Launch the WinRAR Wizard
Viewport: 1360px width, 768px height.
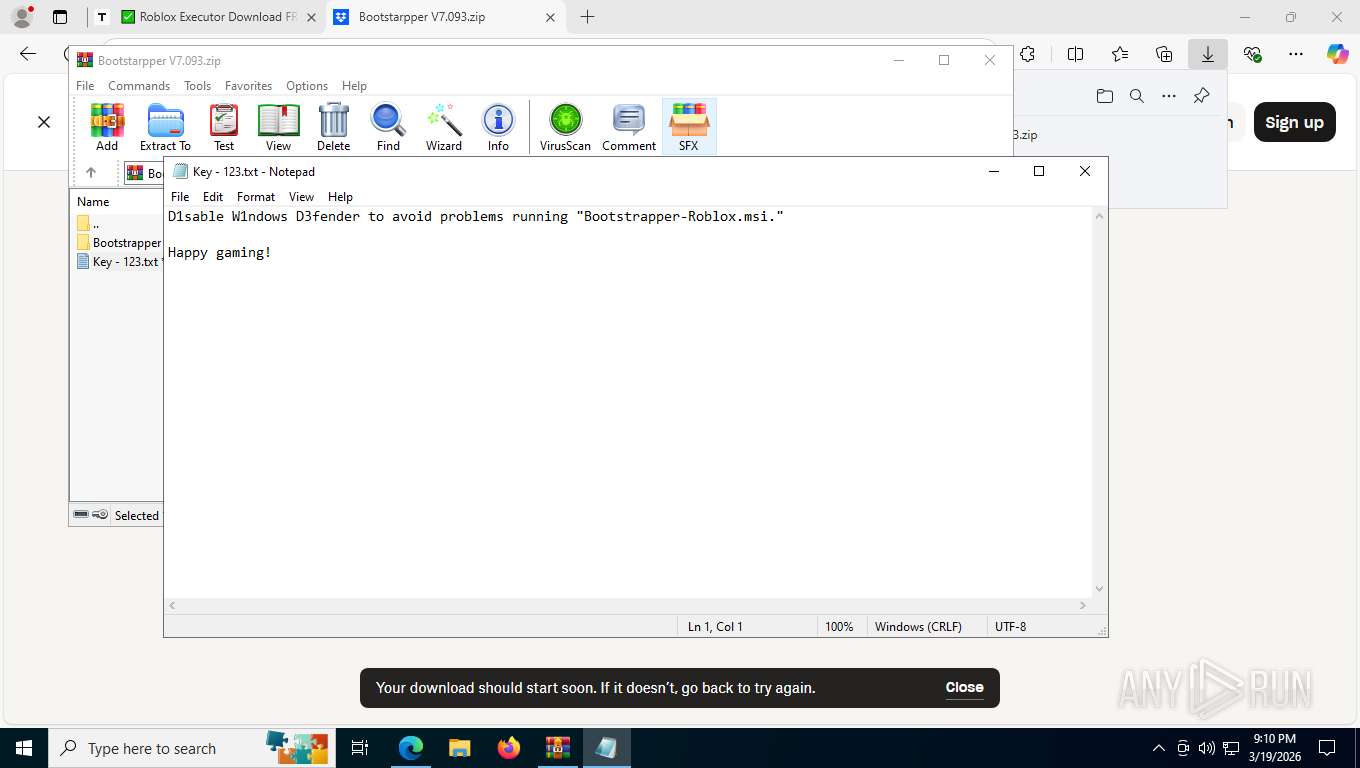point(444,127)
